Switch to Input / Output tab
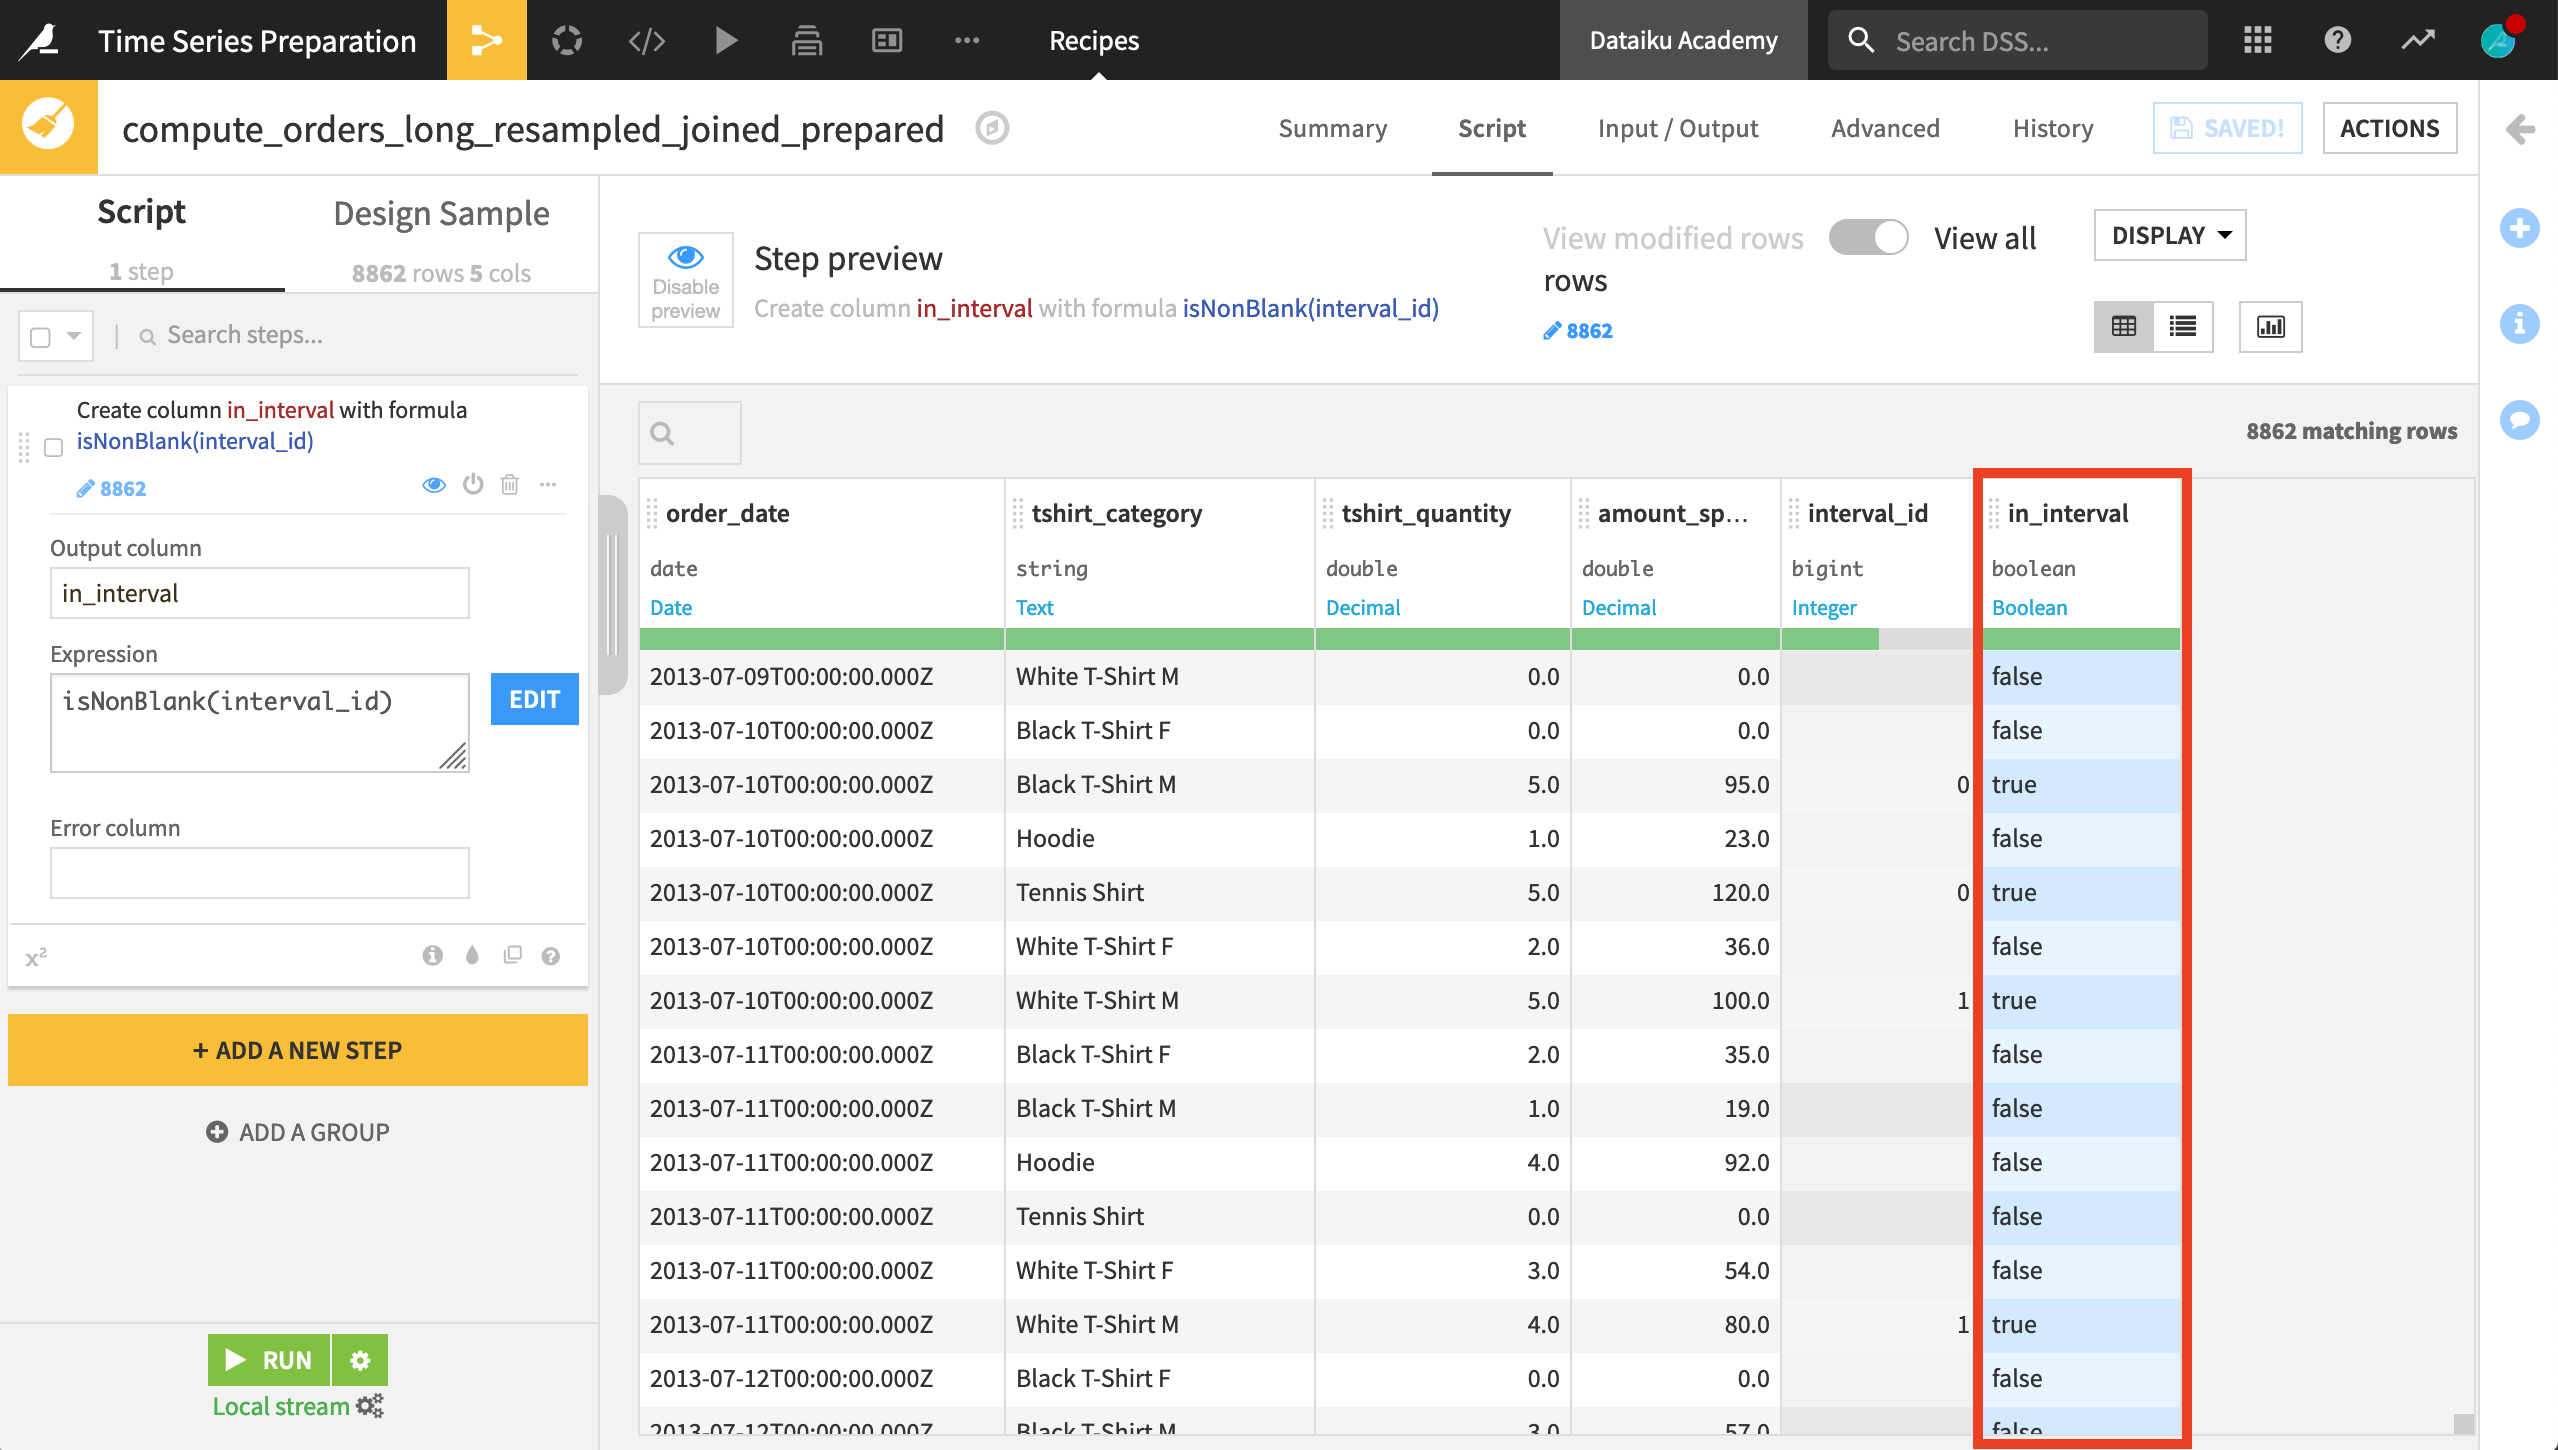This screenshot has width=2558, height=1450. click(1677, 128)
